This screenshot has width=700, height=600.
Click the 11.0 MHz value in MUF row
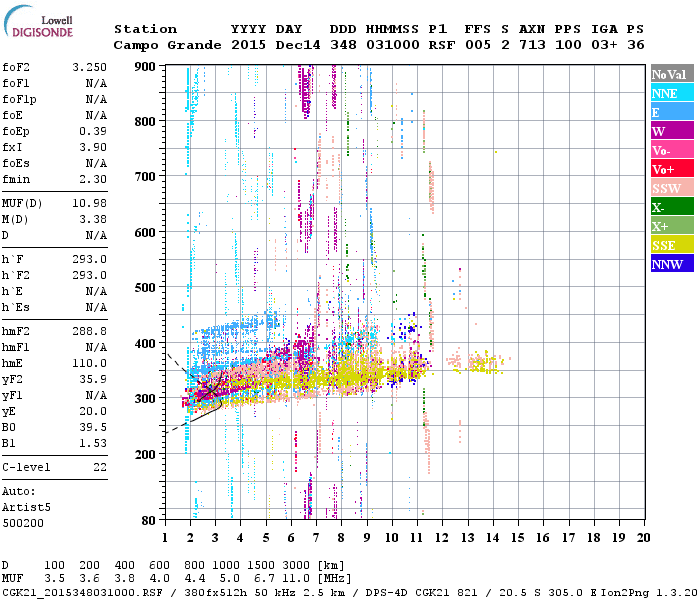pos(296,579)
